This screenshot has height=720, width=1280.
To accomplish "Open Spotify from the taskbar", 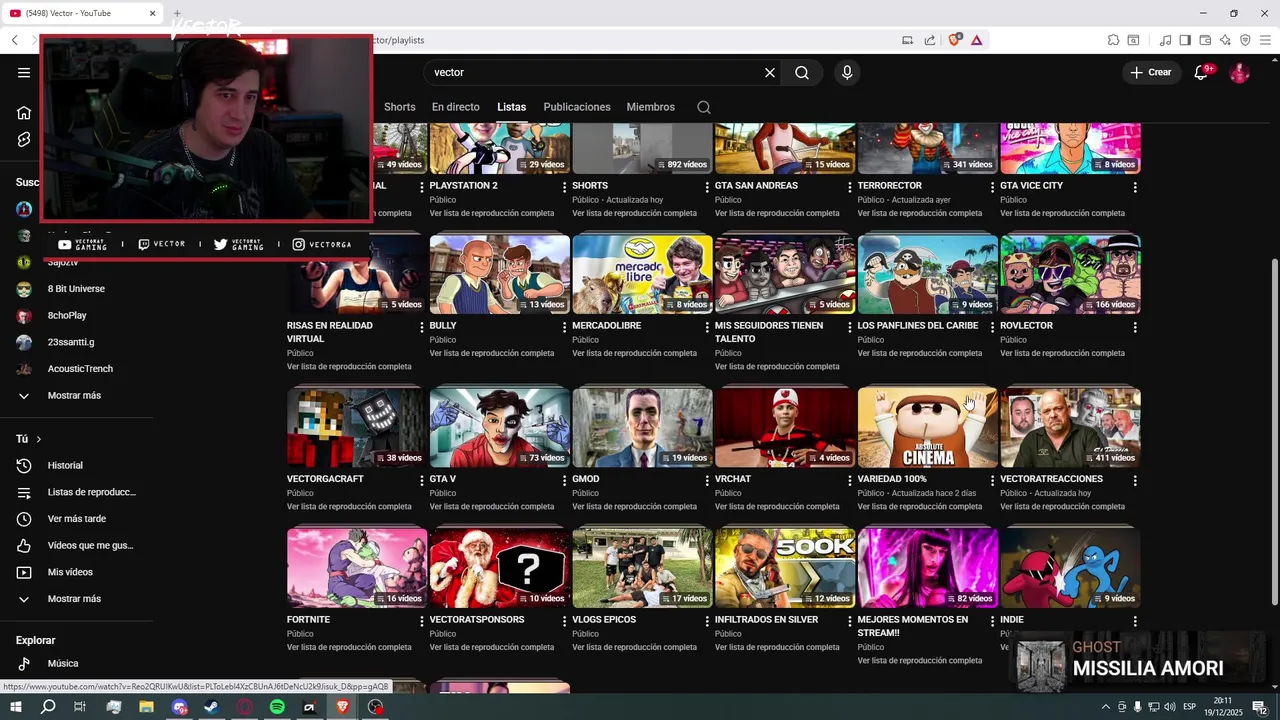I will point(277,707).
